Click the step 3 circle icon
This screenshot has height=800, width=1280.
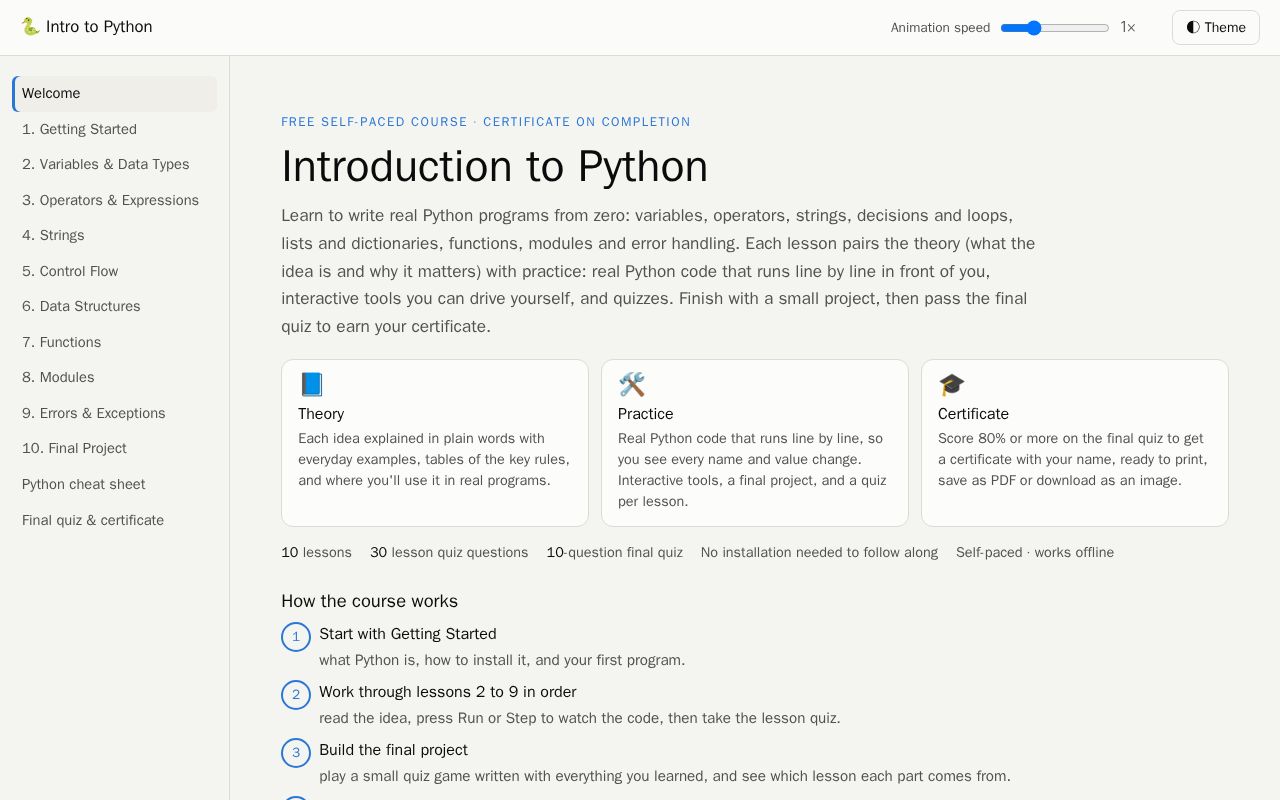[296, 753]
